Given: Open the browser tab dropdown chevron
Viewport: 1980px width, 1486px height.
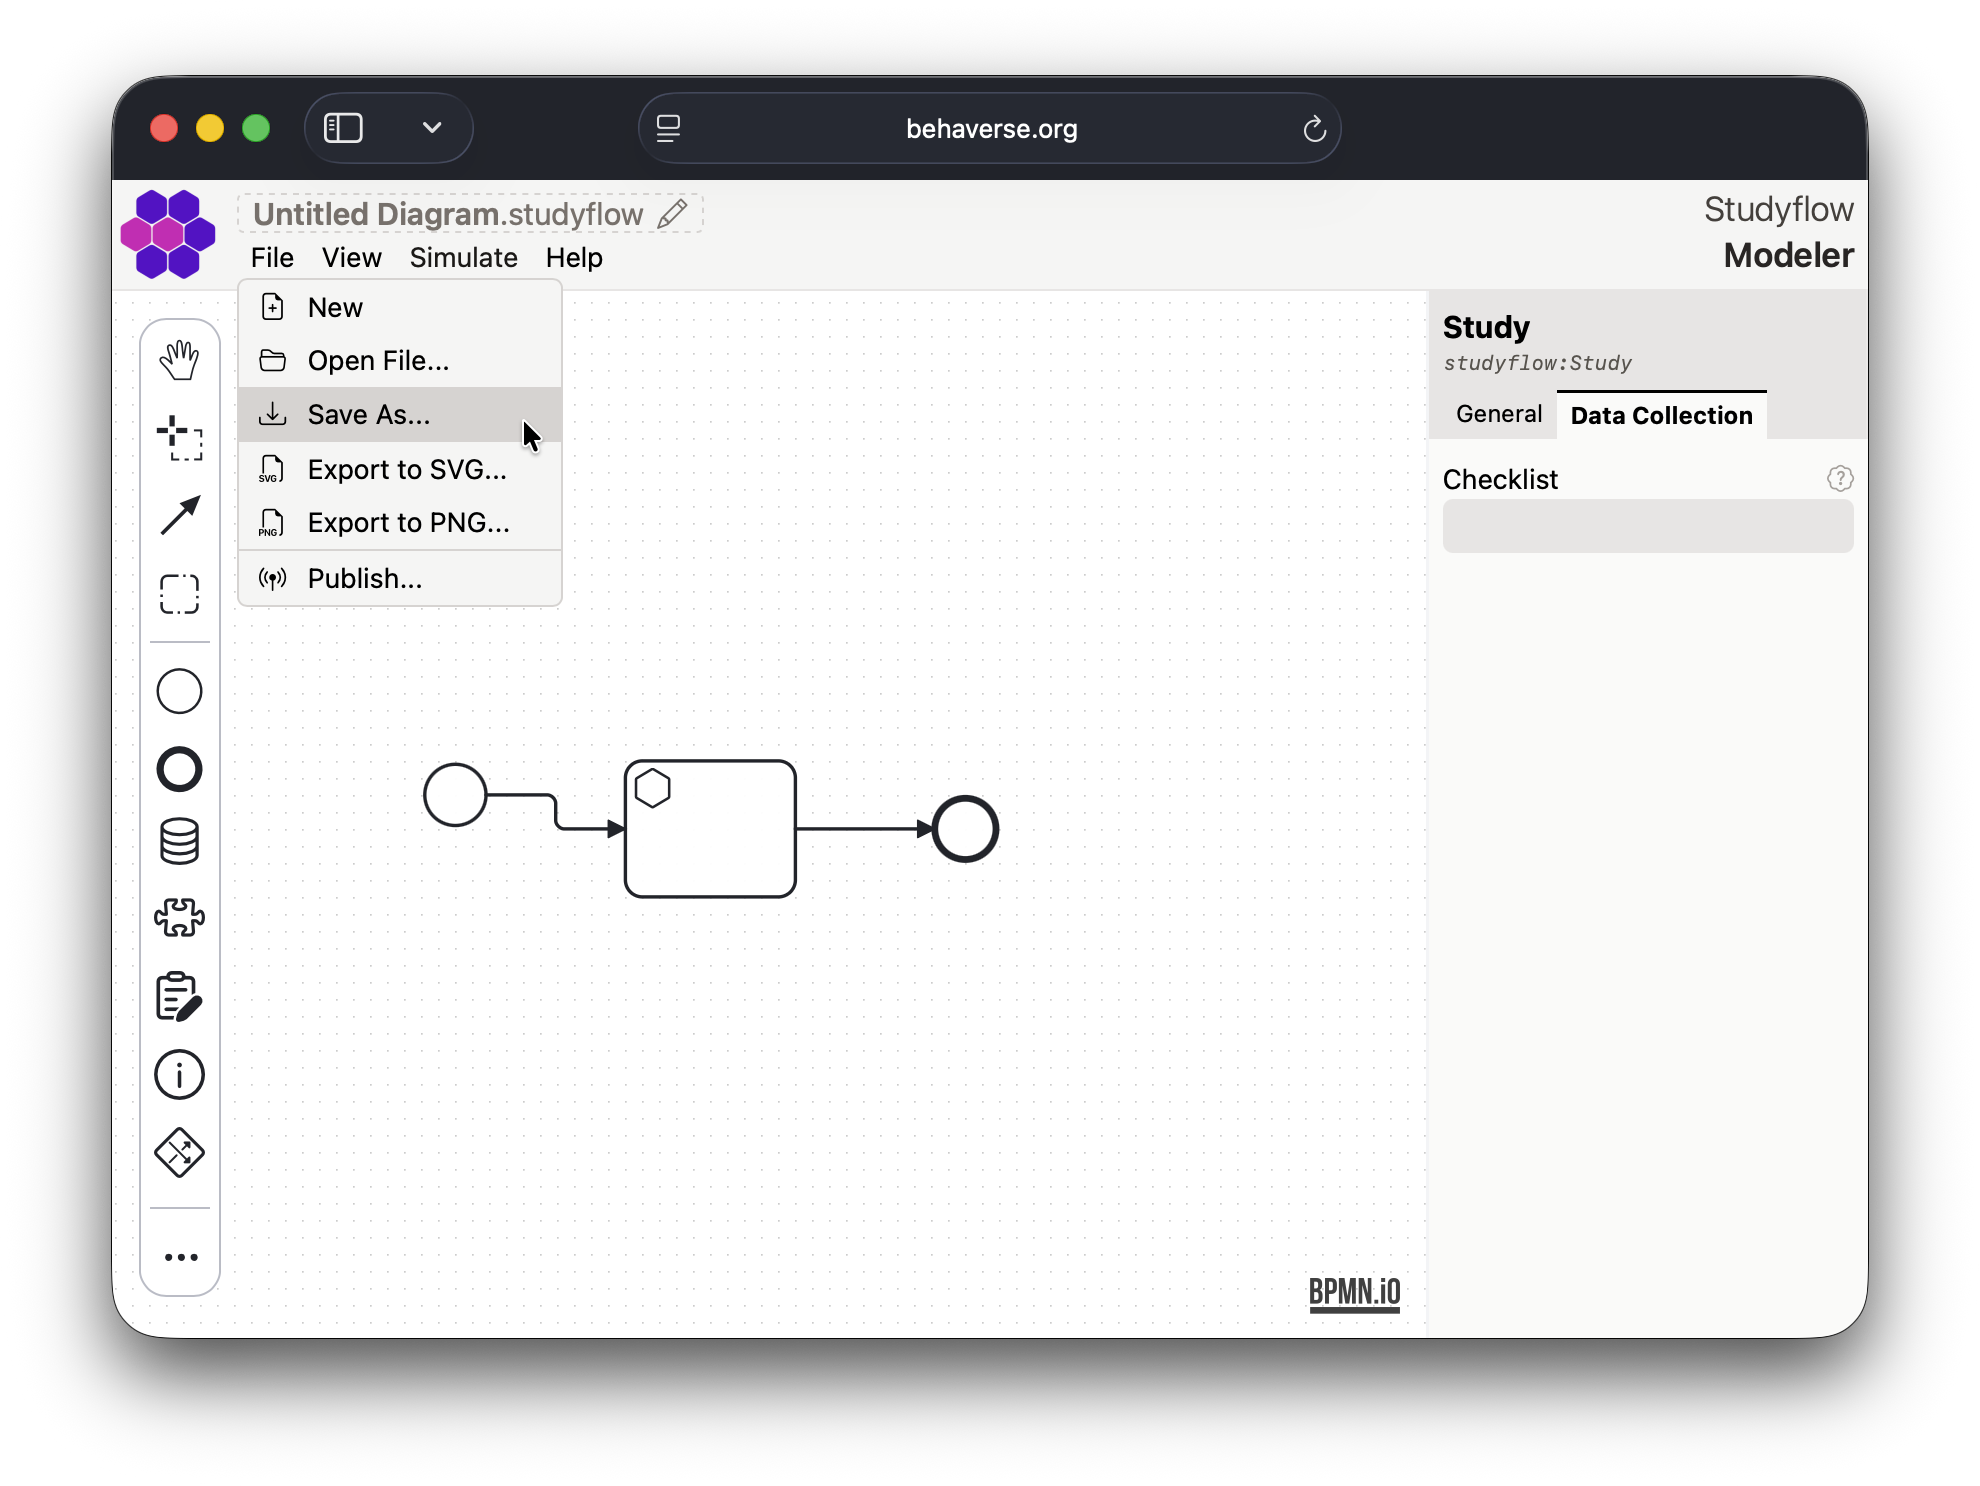Looking at the screenshot, I should [x=432, y=128].
